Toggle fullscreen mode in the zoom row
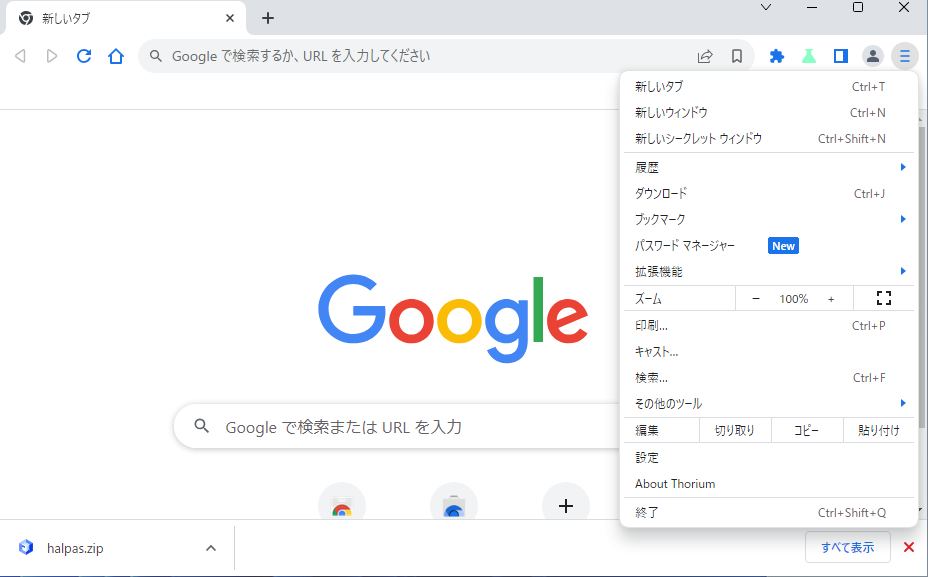Viewport: 928px width, 577px height. (883, 298)
